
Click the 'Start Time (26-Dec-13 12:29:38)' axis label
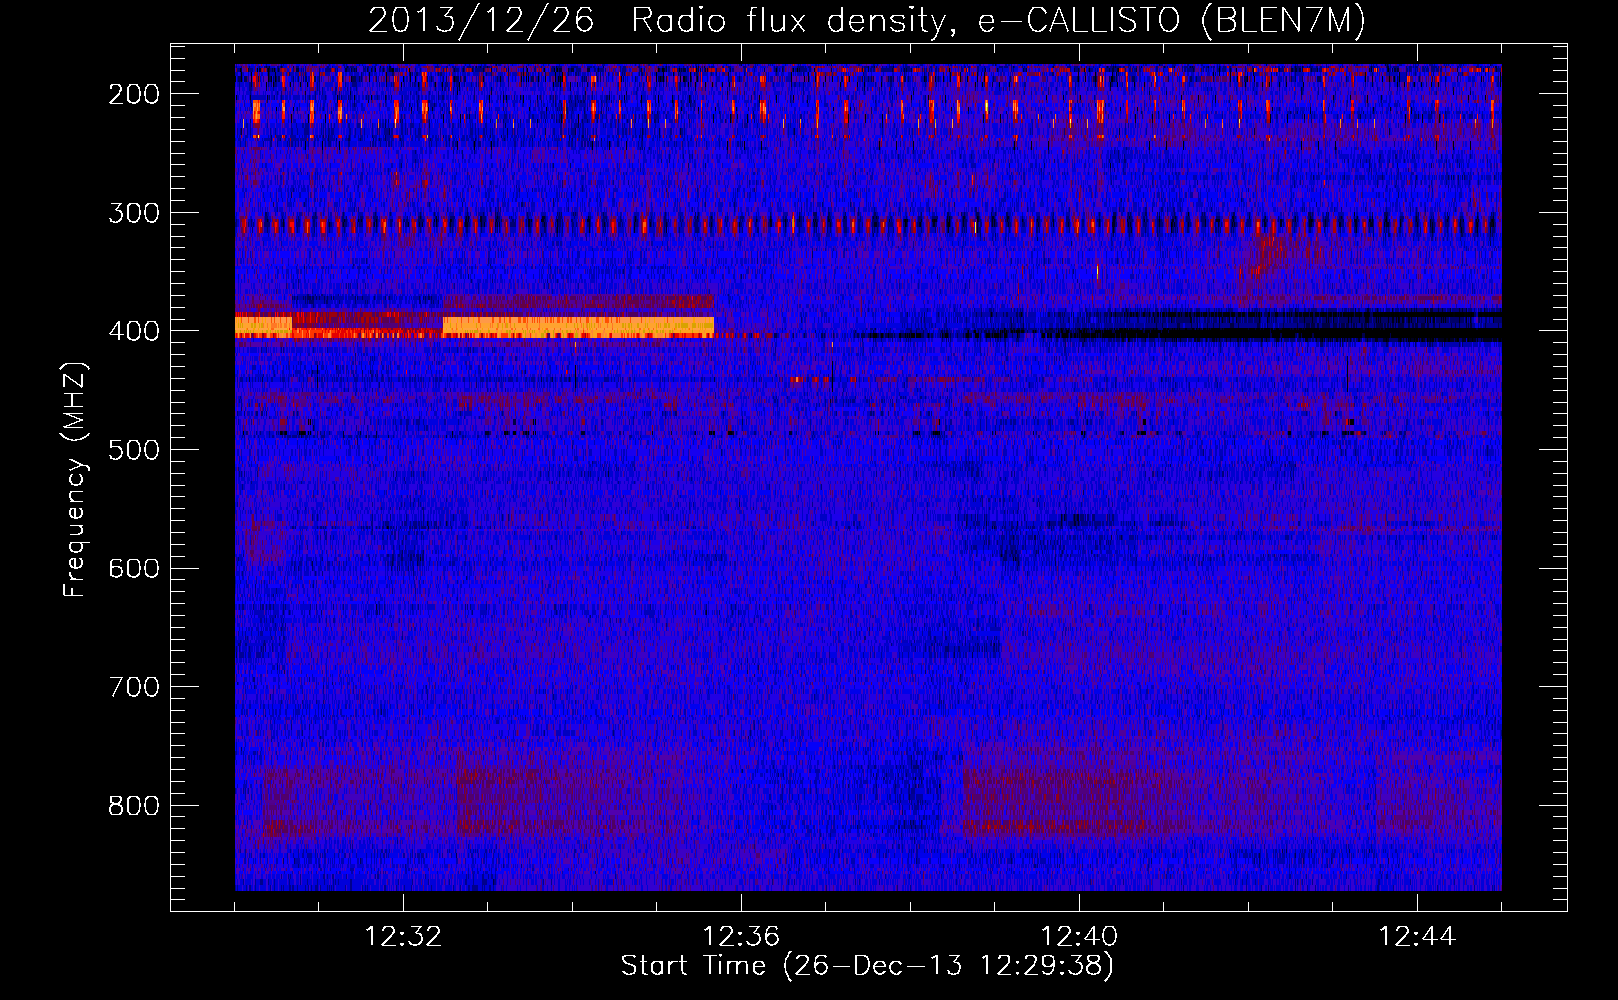pos(867,966)
